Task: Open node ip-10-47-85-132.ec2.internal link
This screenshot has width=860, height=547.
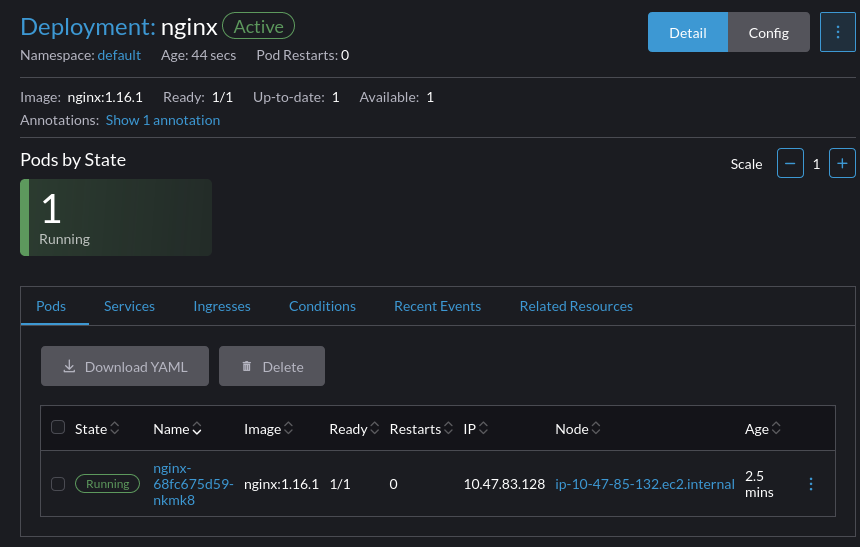Action: tap(643, 484)
